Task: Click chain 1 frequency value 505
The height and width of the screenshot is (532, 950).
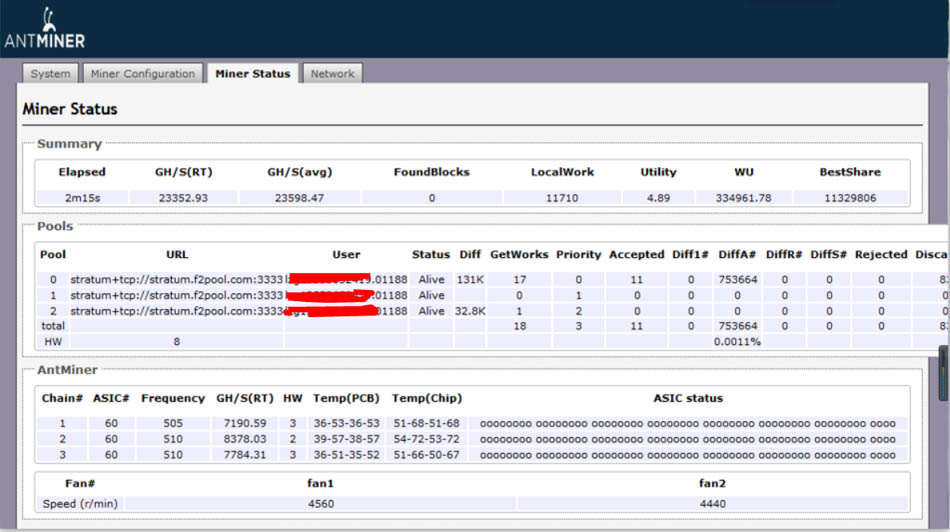Action: pyautogui.click(x=172, y=423)
